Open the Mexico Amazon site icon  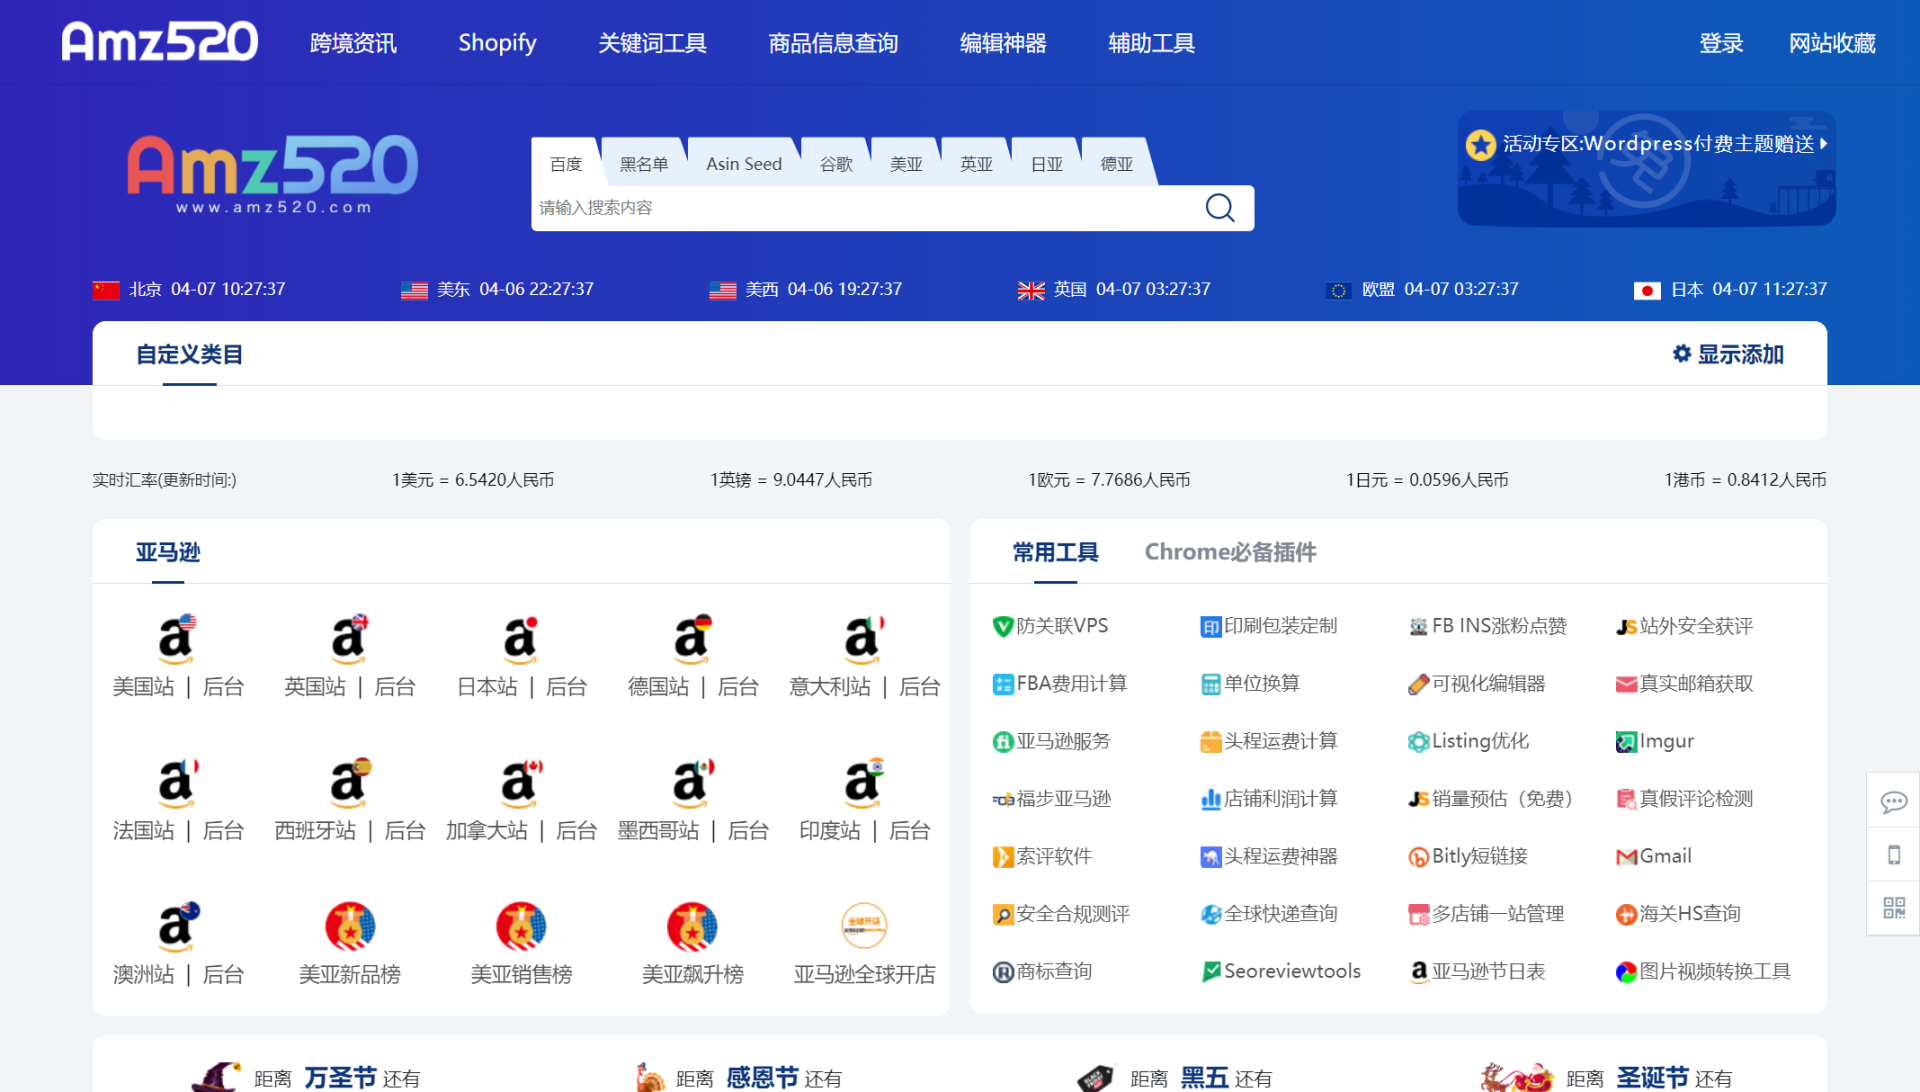click(693, 783)
